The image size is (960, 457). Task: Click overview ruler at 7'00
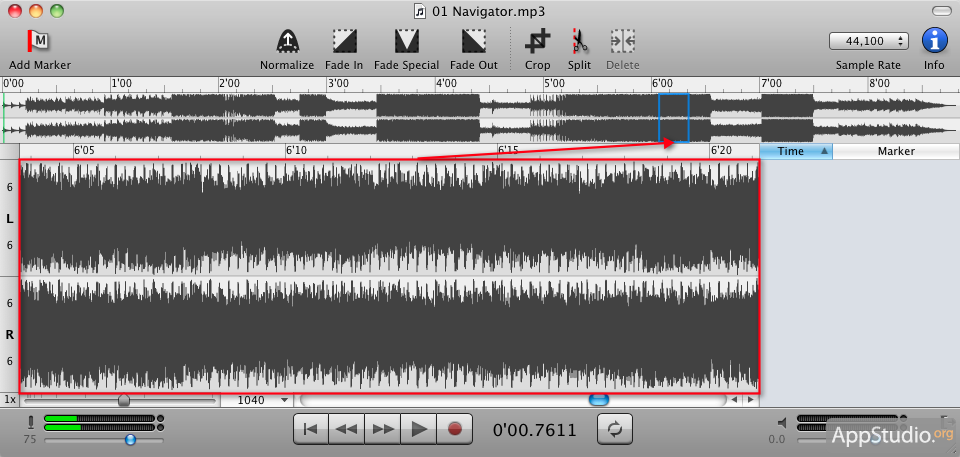click(770, 83)
